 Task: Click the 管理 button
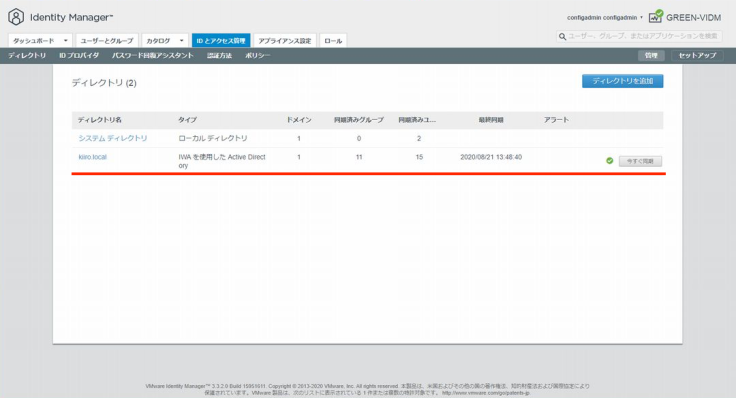(651, 55)
